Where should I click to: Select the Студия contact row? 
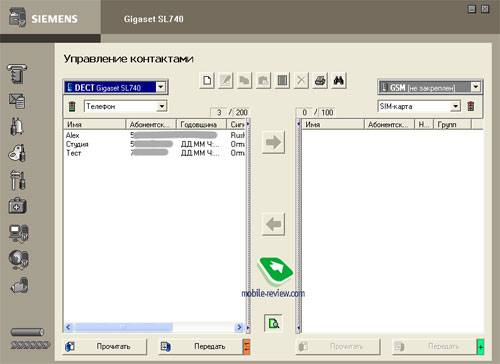coord(155,144)
